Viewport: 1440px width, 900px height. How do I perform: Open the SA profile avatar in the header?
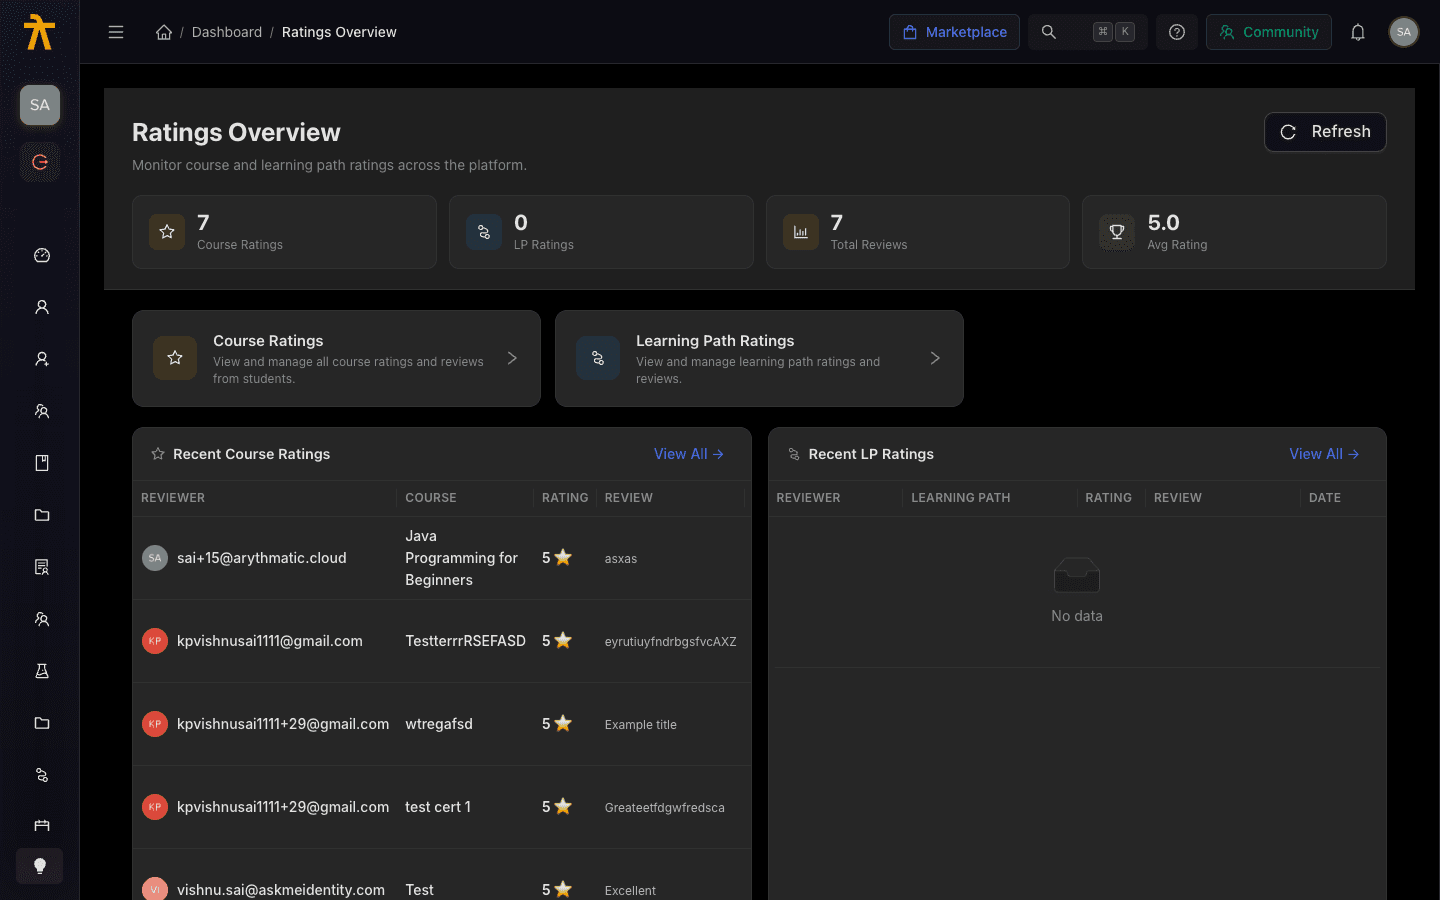(1404, 32)
